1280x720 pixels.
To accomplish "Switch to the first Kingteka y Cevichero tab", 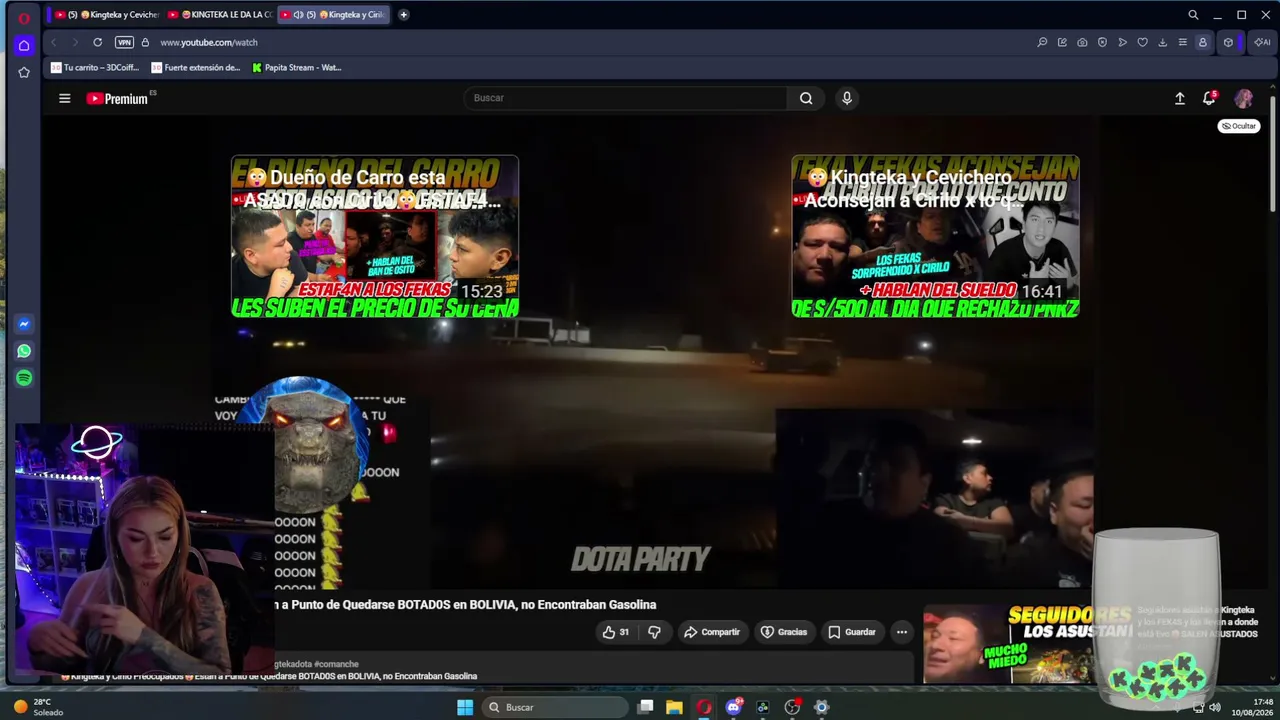I will pos(108,15).
